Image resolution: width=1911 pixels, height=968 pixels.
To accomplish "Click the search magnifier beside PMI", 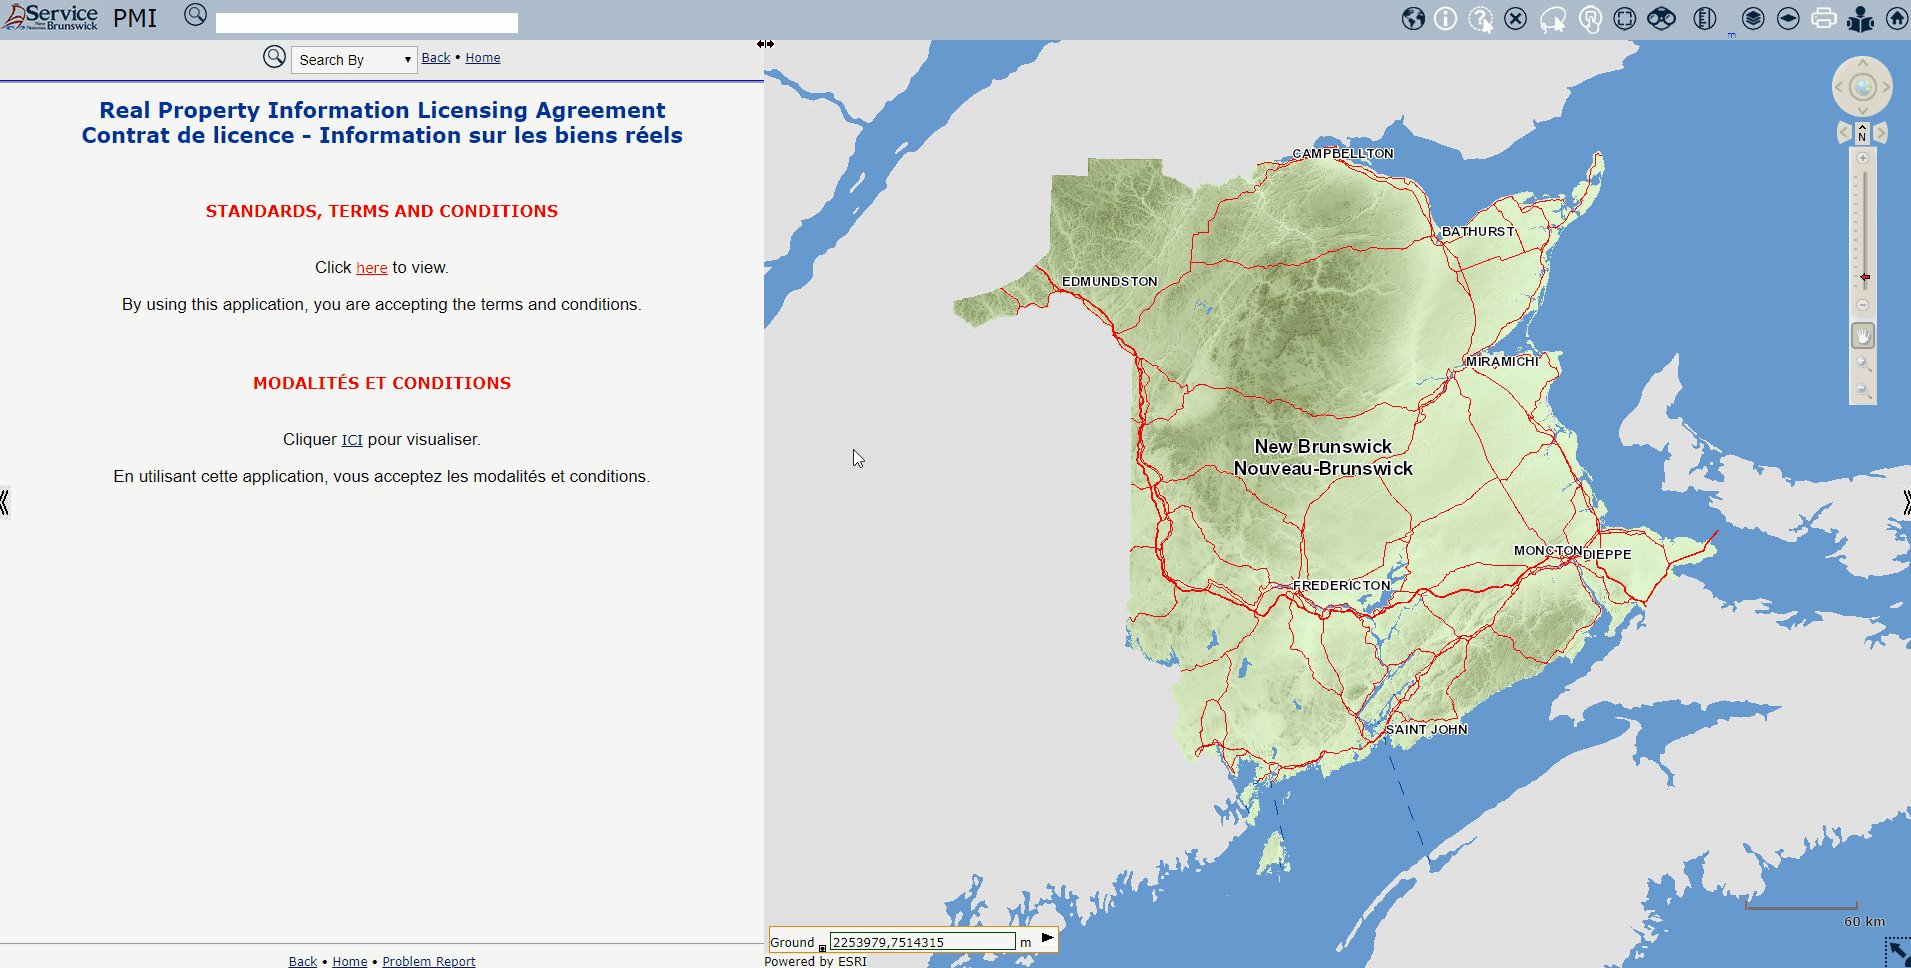I will (196, 15).
